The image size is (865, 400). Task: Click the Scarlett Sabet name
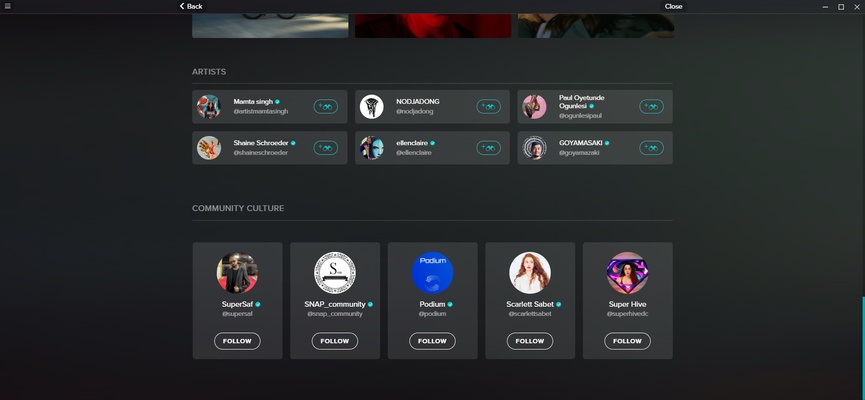(x=530, y=304)
